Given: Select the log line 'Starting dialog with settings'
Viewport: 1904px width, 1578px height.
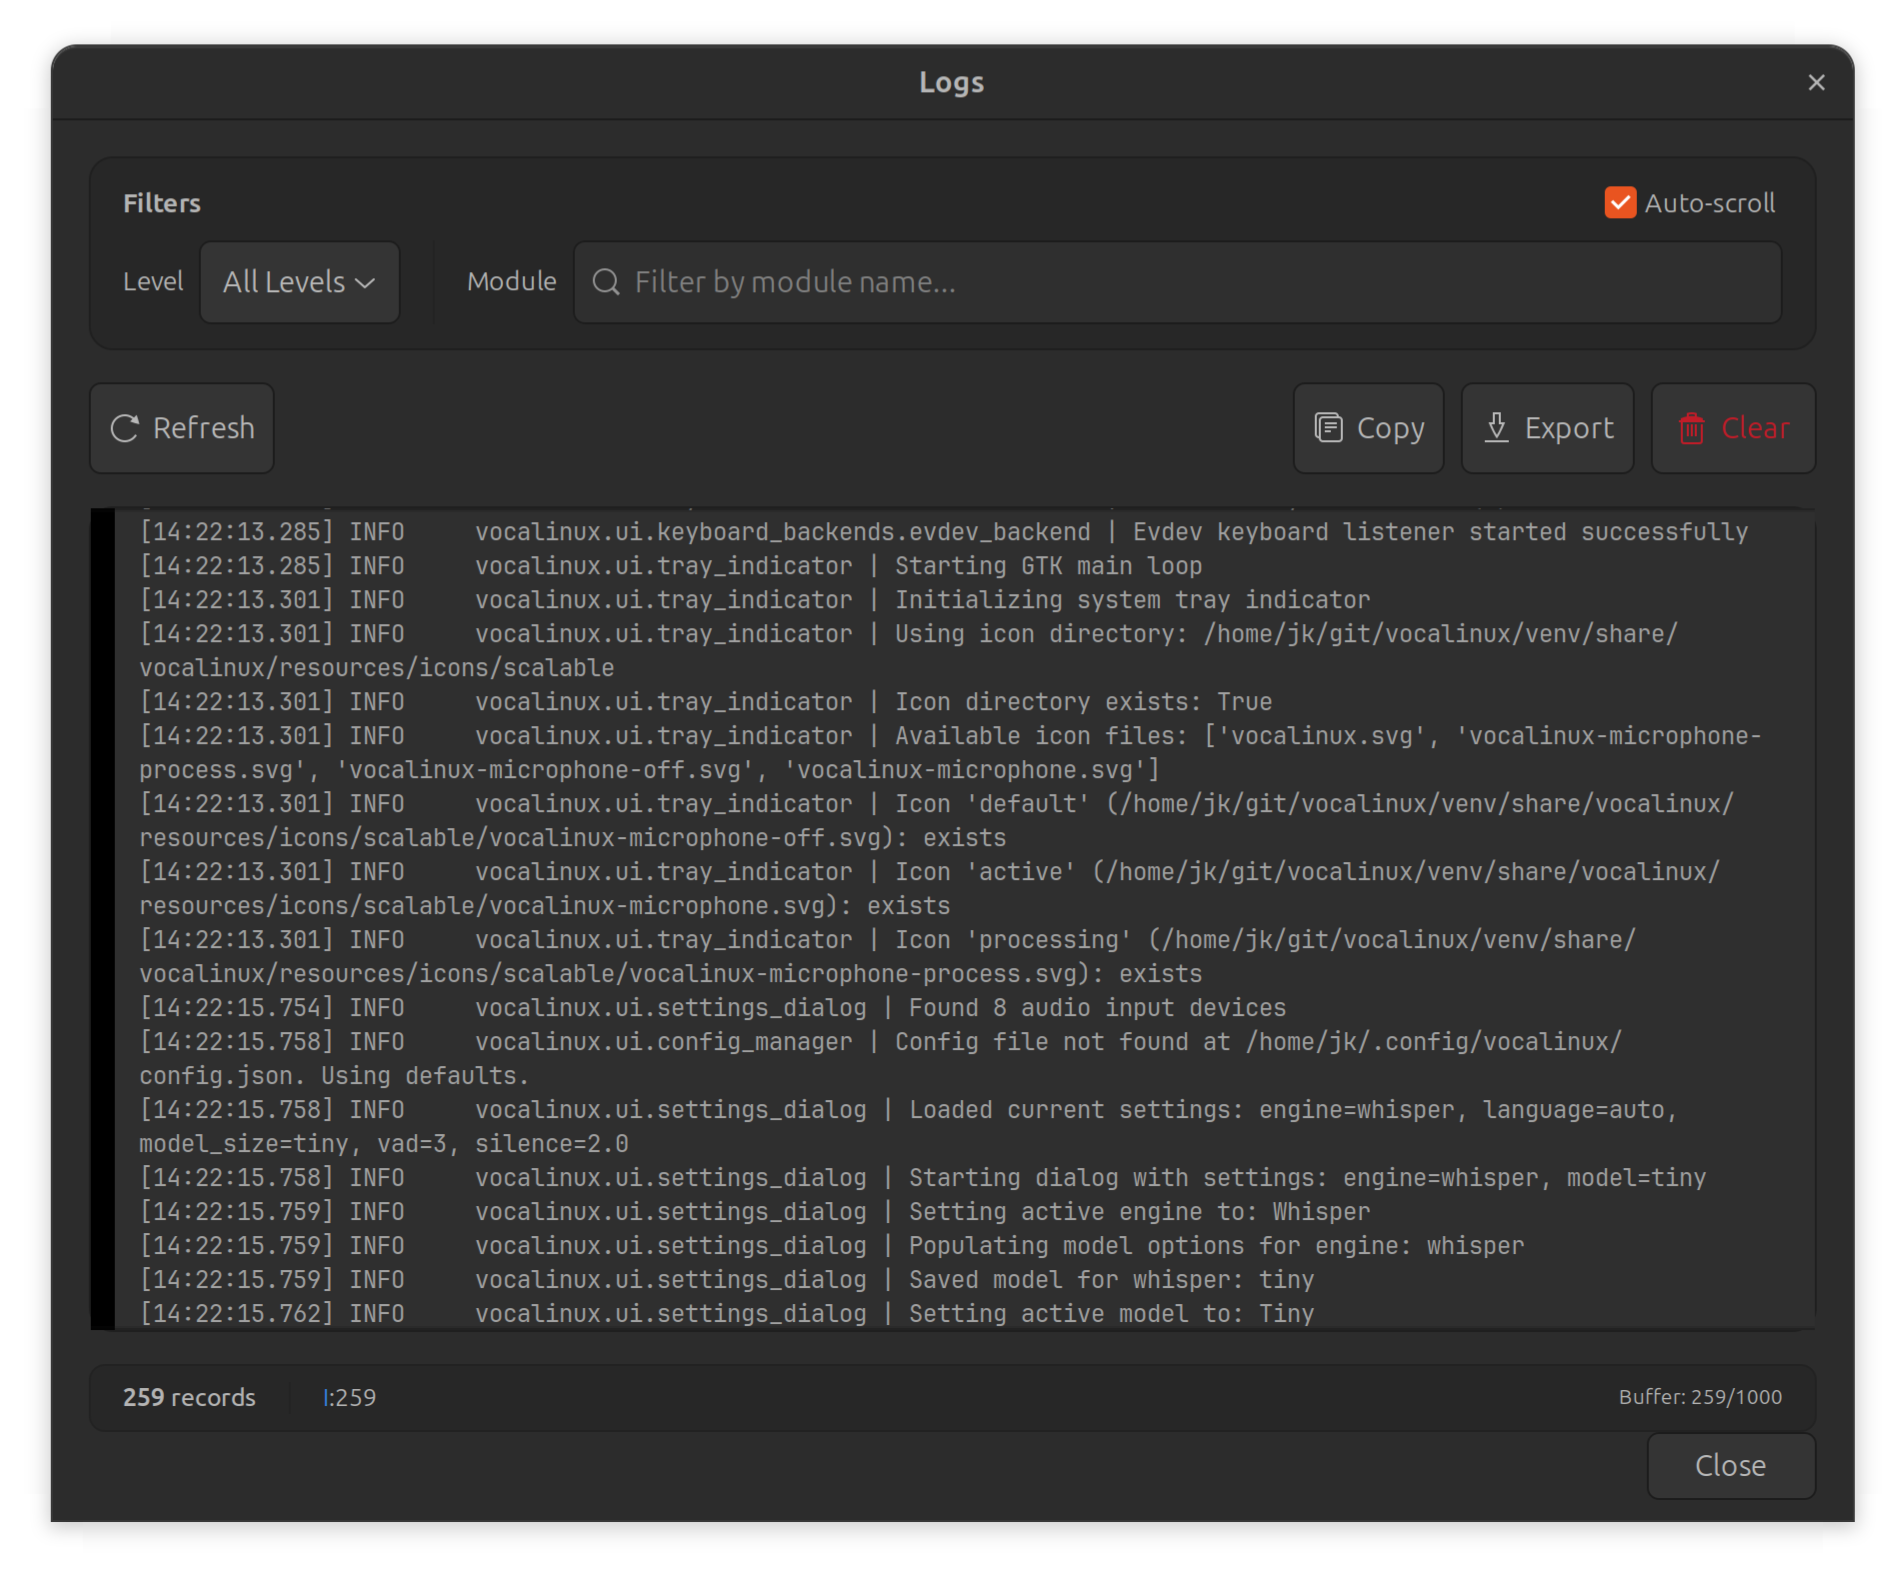Looking at the screenshot, I should pyautogui.click(x=923, y=1178).
